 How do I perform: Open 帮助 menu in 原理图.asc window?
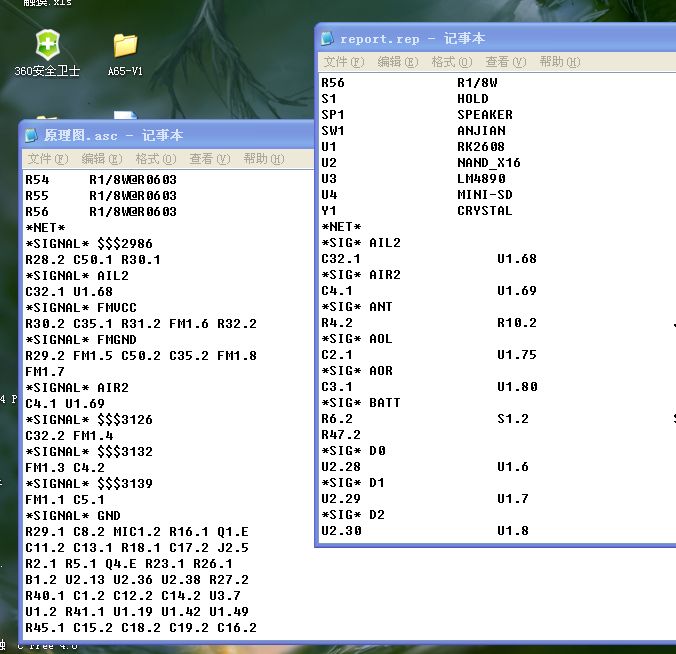(x=263, y=159)
